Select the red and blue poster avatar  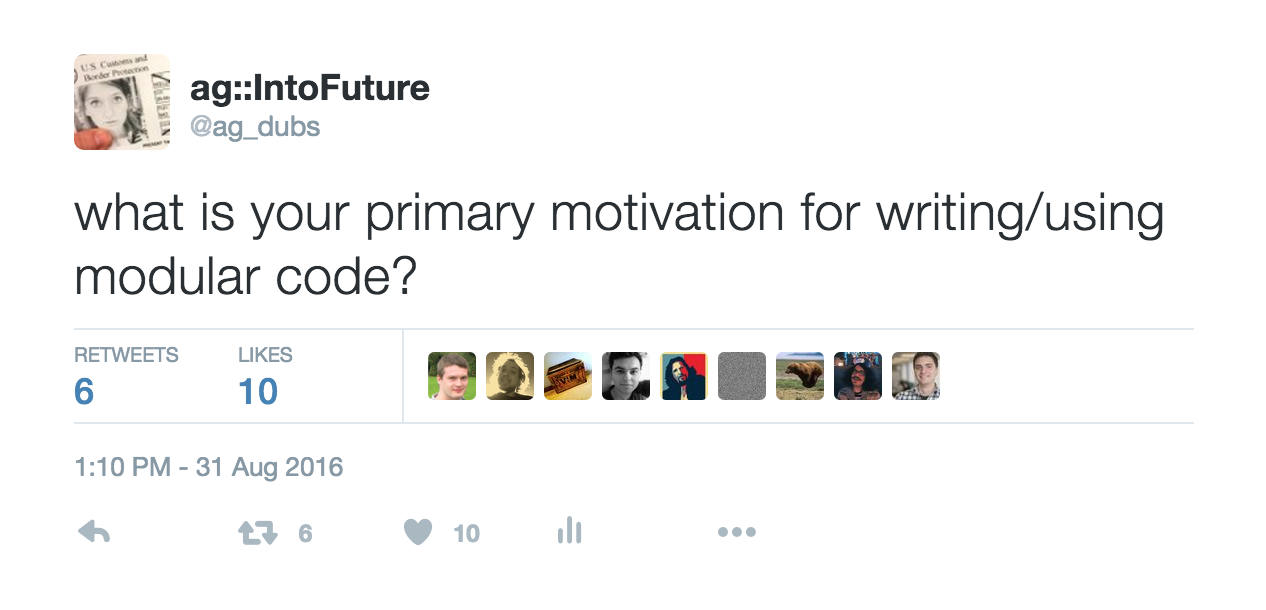(684, 376)
